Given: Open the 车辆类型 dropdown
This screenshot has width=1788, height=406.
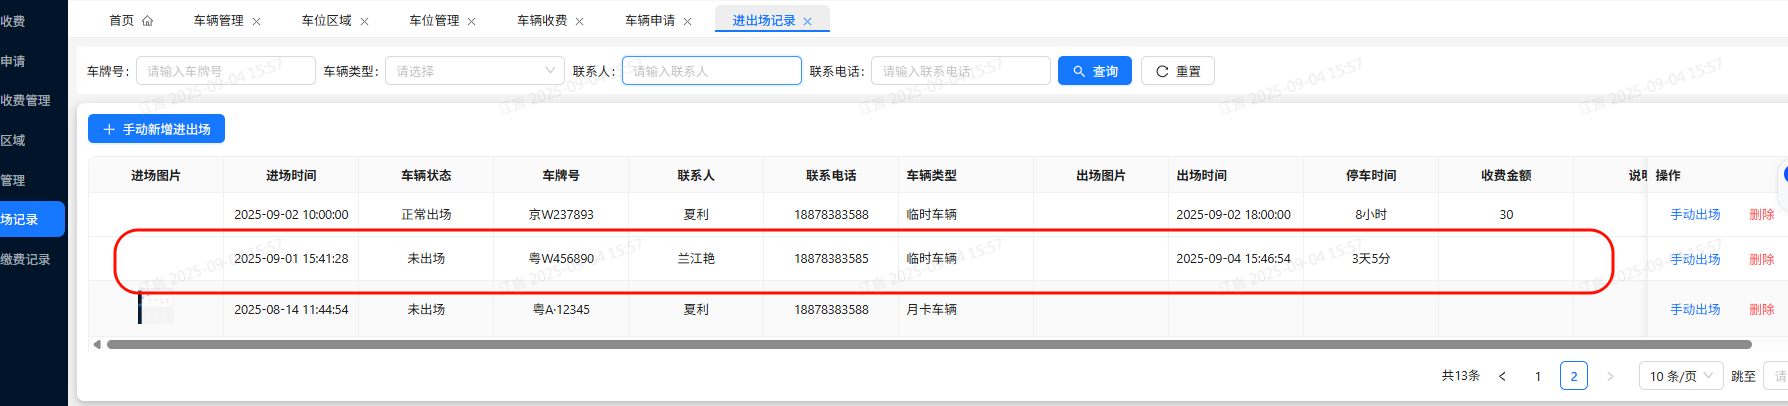Looking at the screenshot, I should (475, 71).
